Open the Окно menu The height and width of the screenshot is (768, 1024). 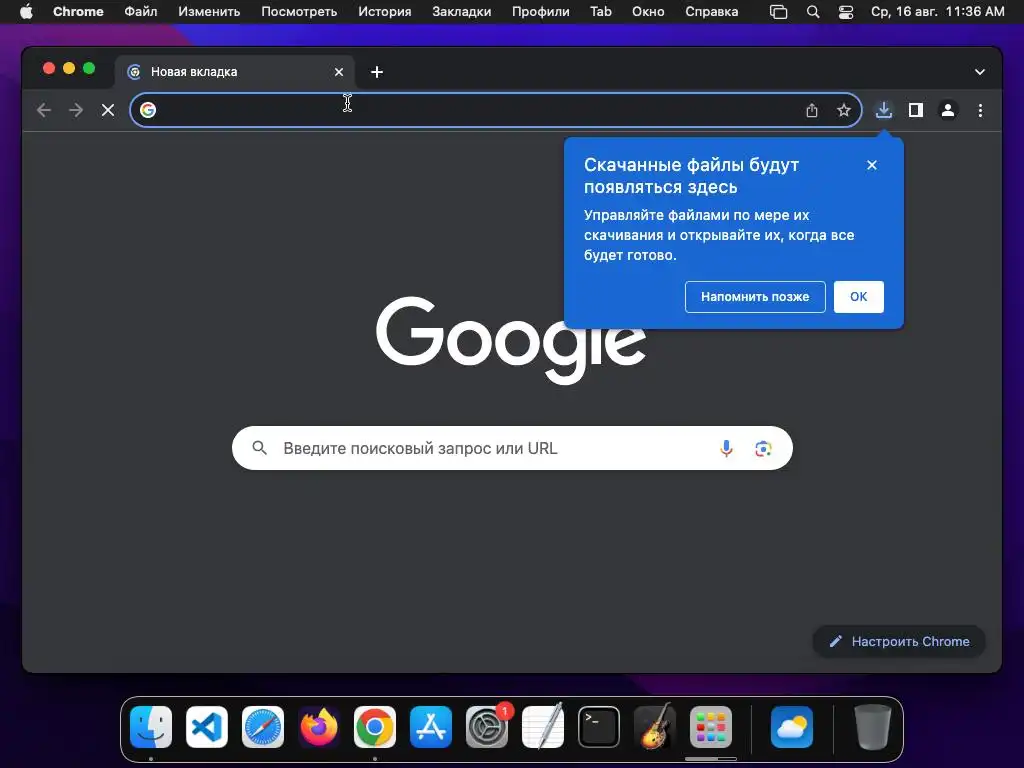click(648, 12)
